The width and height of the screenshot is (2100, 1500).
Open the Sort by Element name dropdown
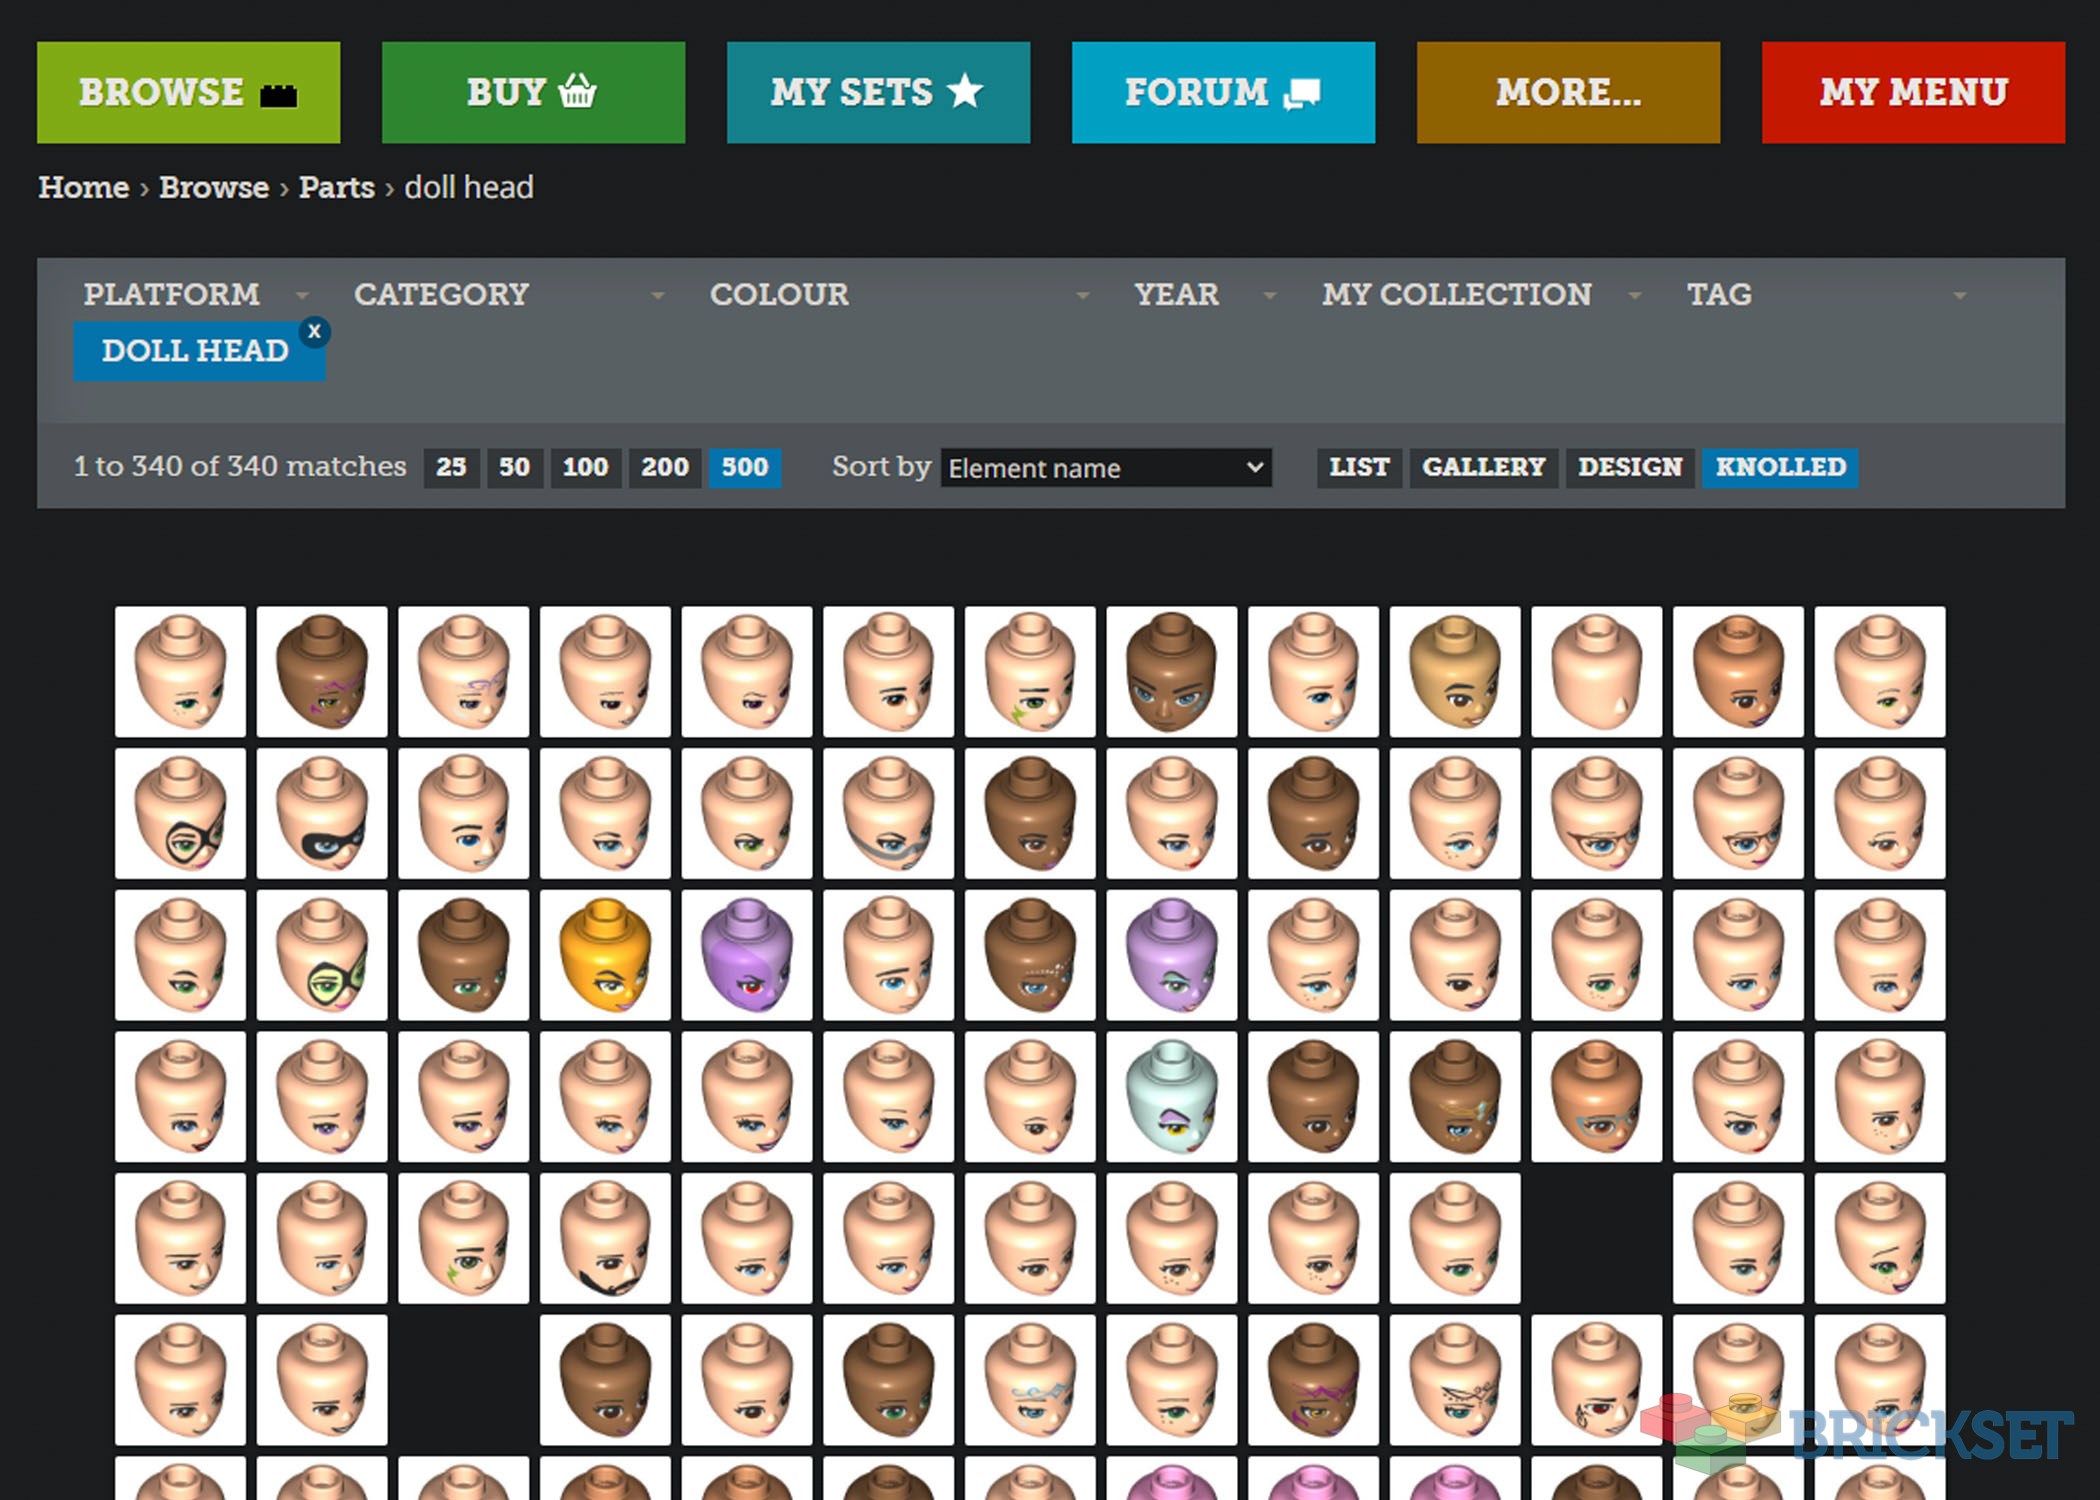[1105, 468]
